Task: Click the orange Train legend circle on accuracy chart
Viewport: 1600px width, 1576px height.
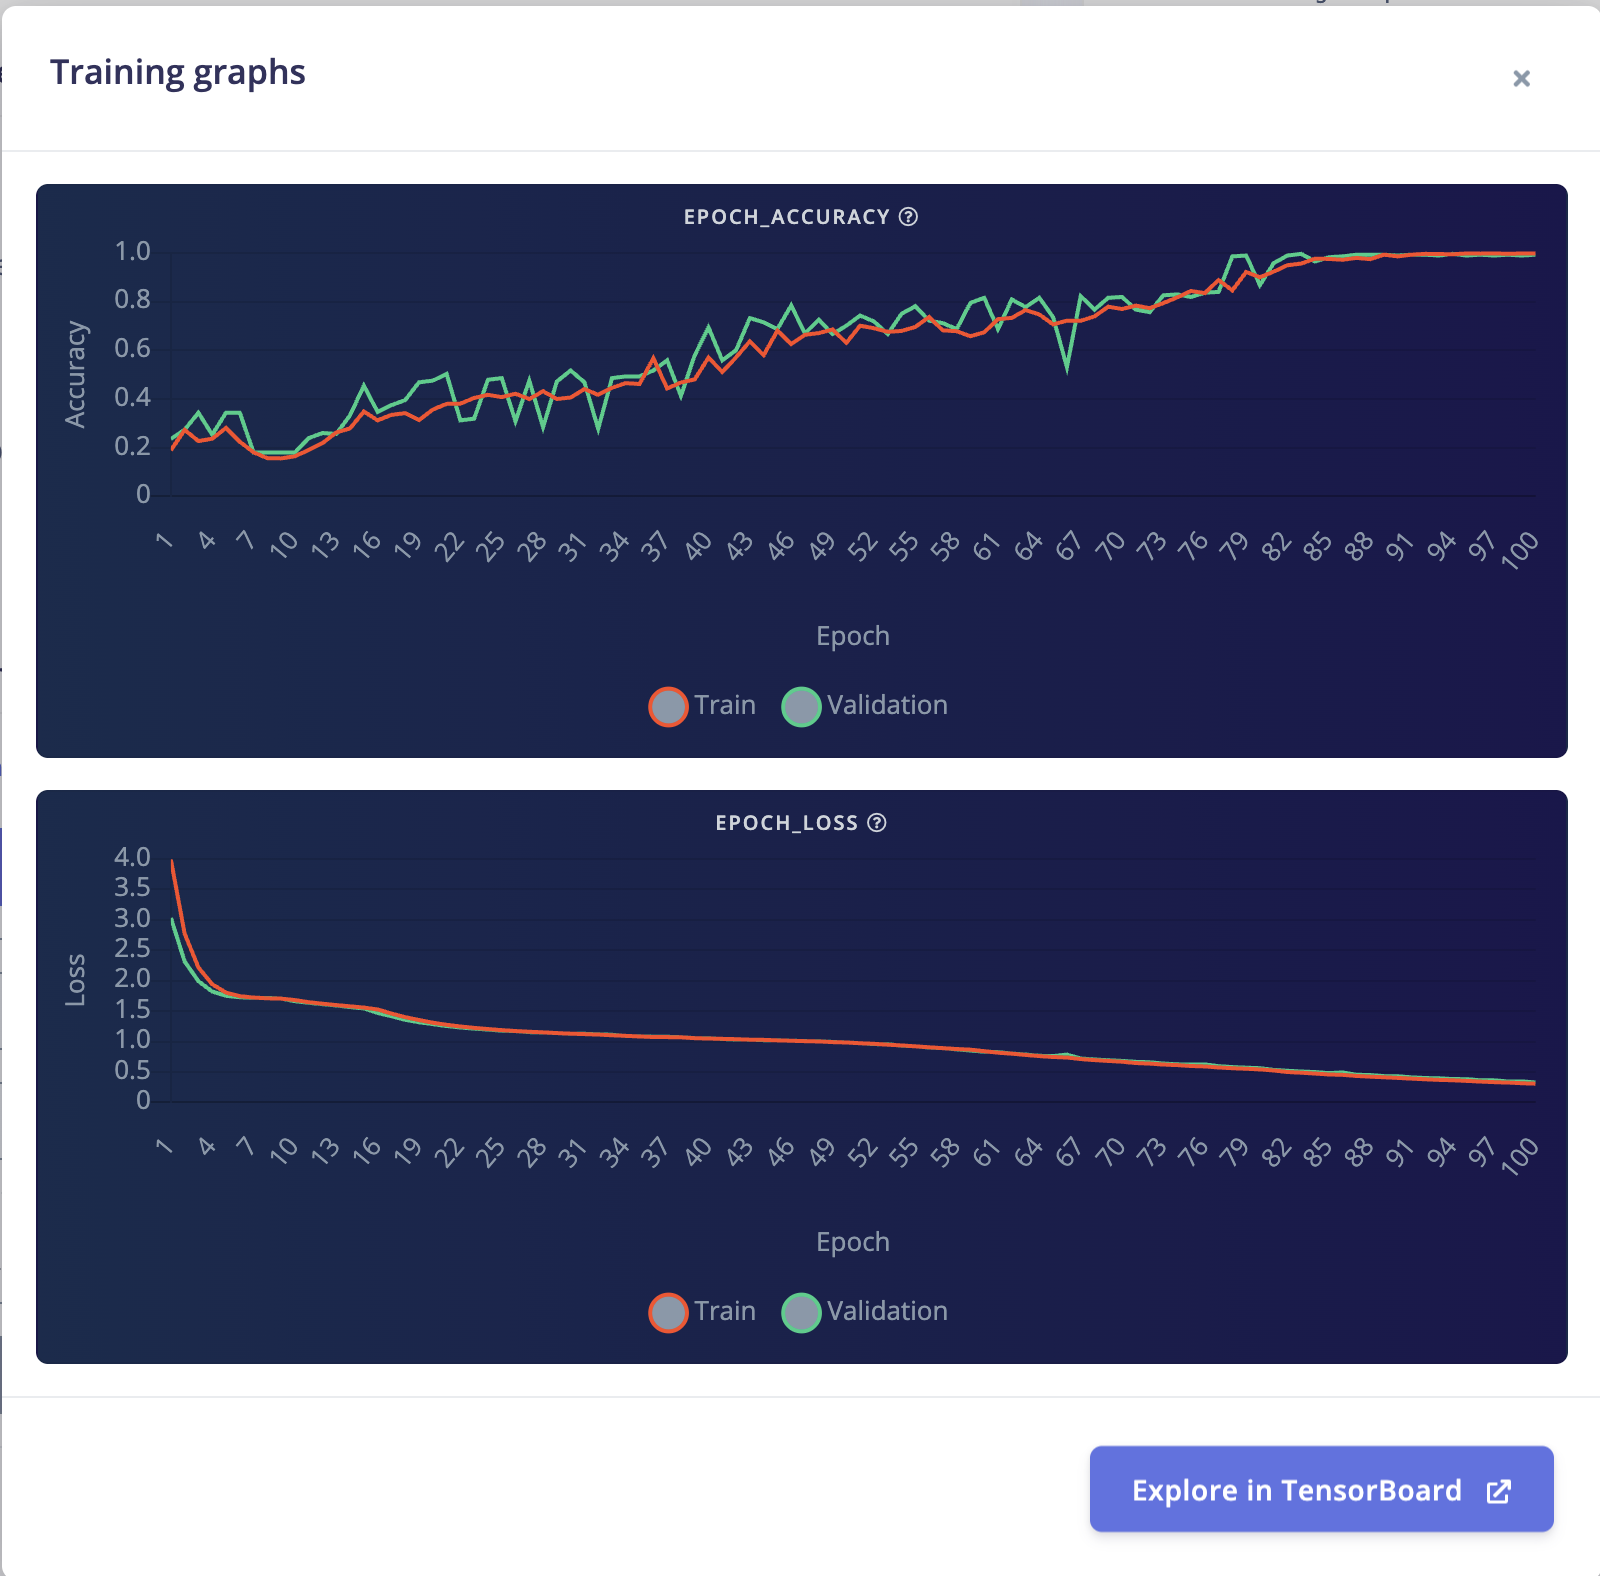Action: coord(667,705)
